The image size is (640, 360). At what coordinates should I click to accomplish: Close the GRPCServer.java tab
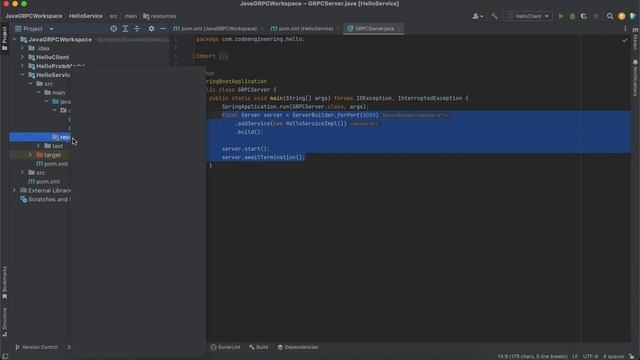click(399, 29)
